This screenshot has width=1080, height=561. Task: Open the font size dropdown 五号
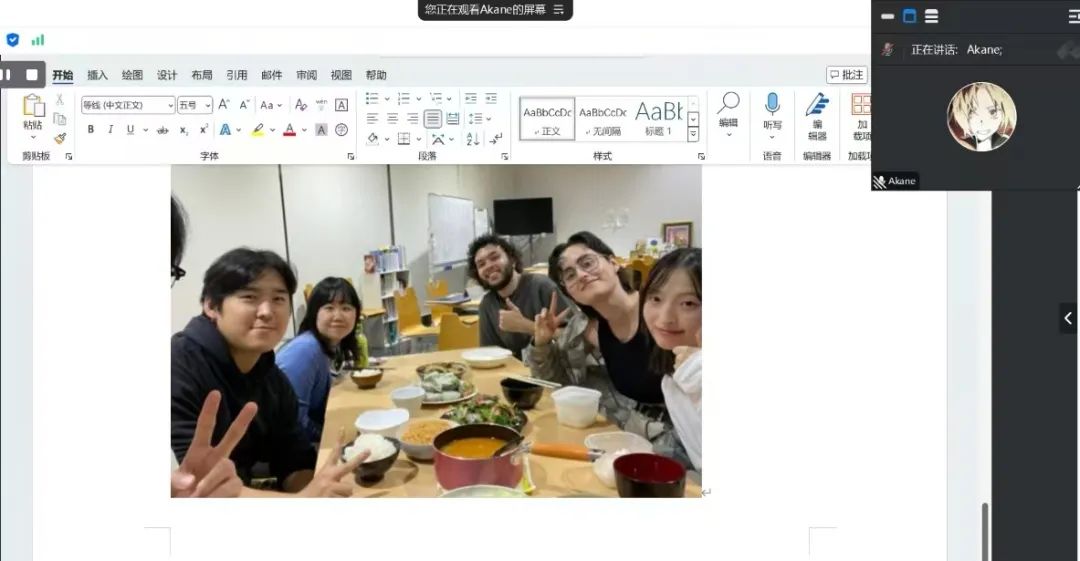(x=194, y=105)
